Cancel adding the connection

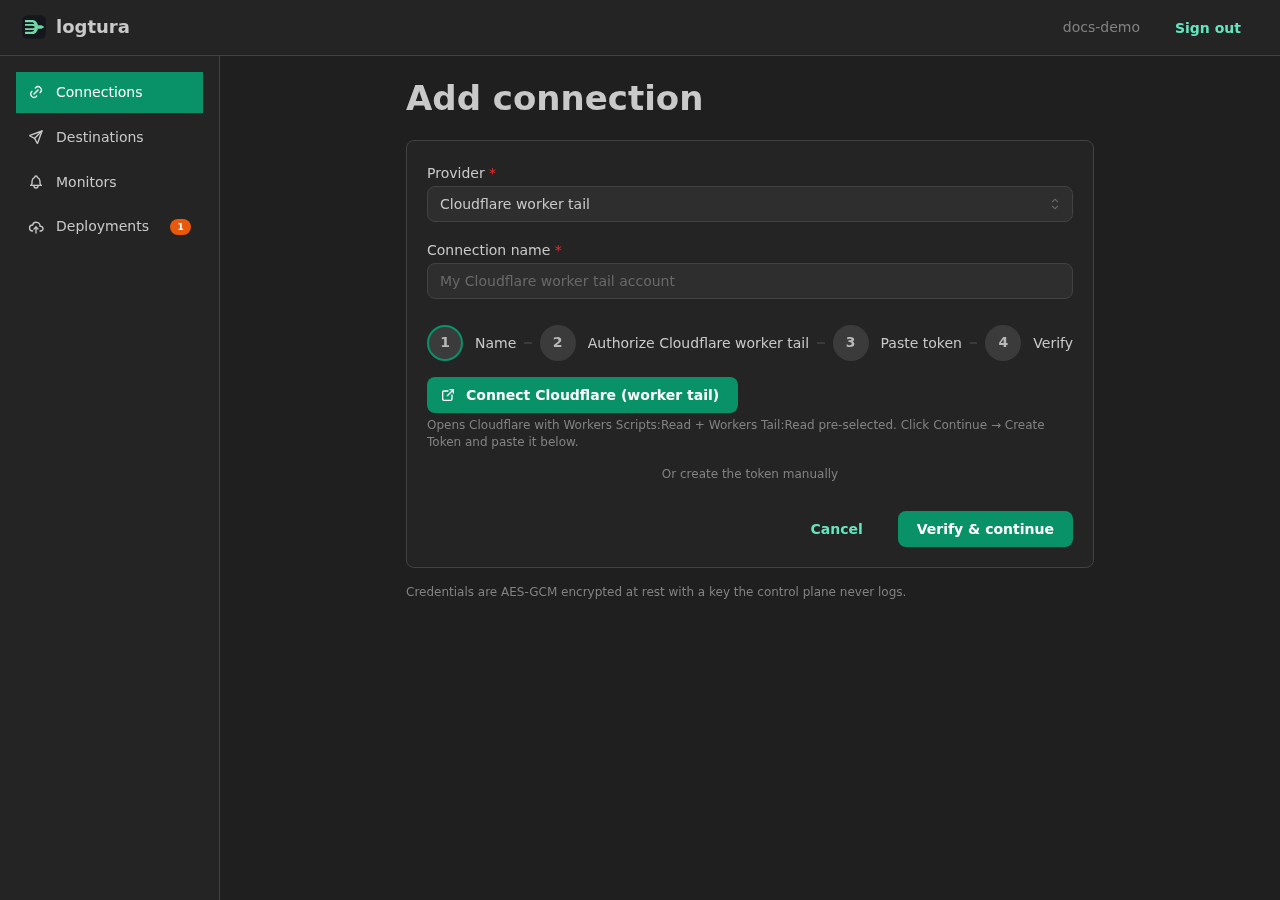coord(836,529)
